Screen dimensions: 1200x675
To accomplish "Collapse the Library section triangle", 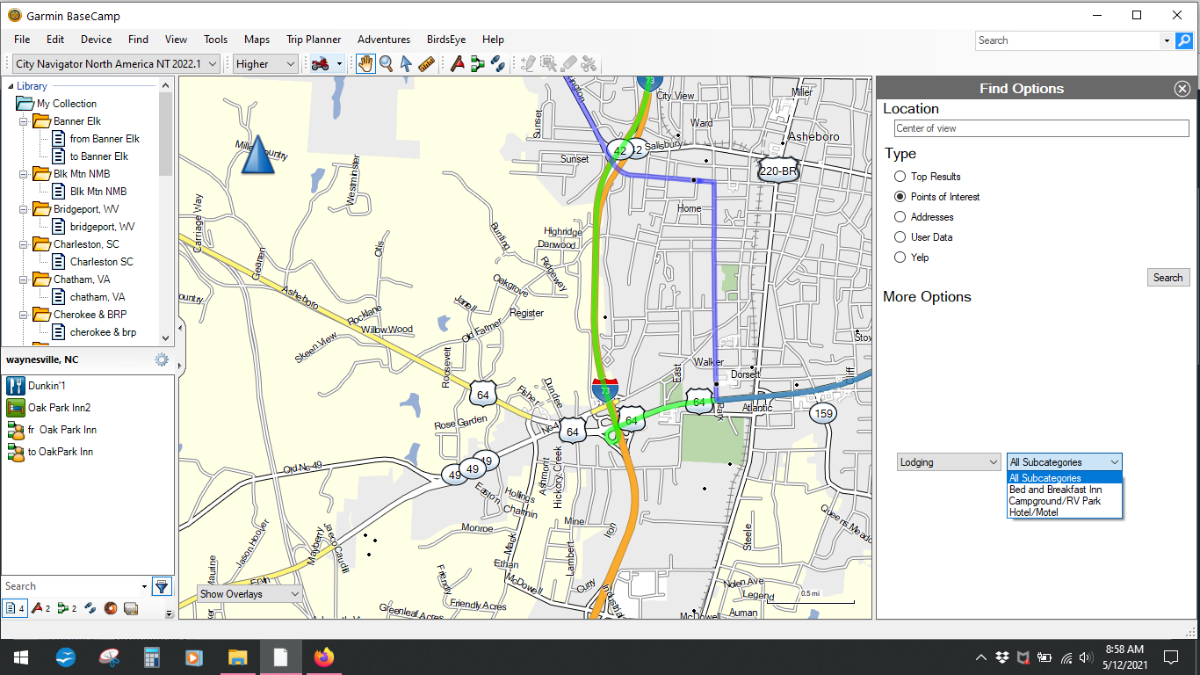I will click(x=10, y=87).
